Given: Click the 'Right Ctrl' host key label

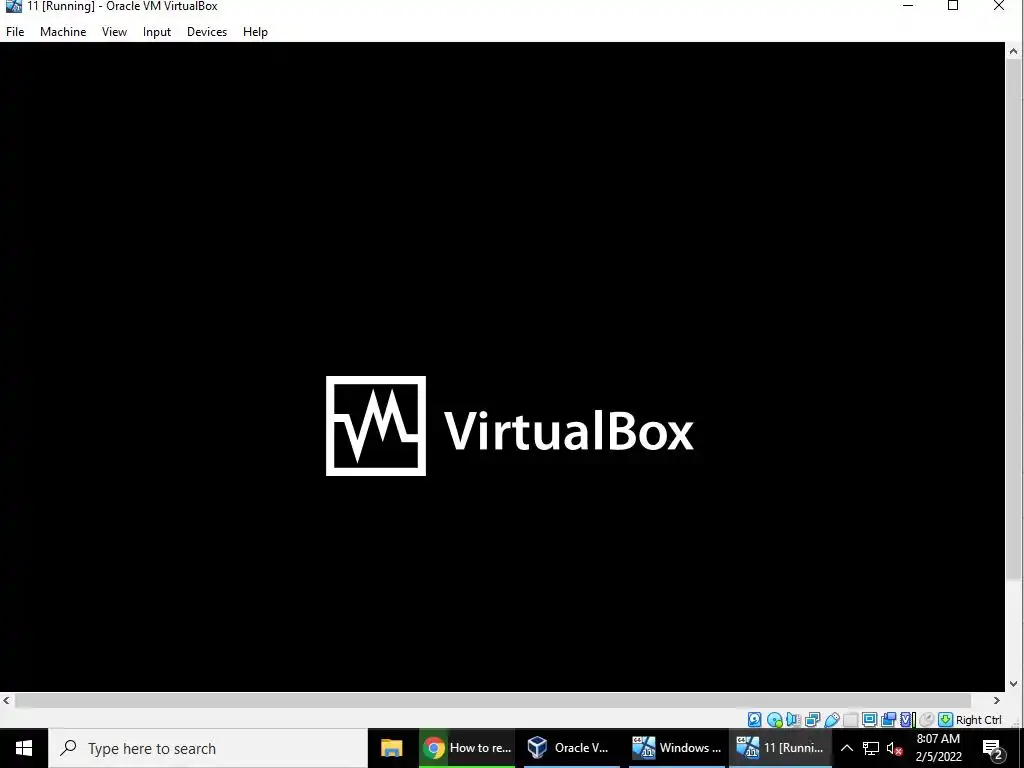Looking at the screenshot, I should 978,720.
